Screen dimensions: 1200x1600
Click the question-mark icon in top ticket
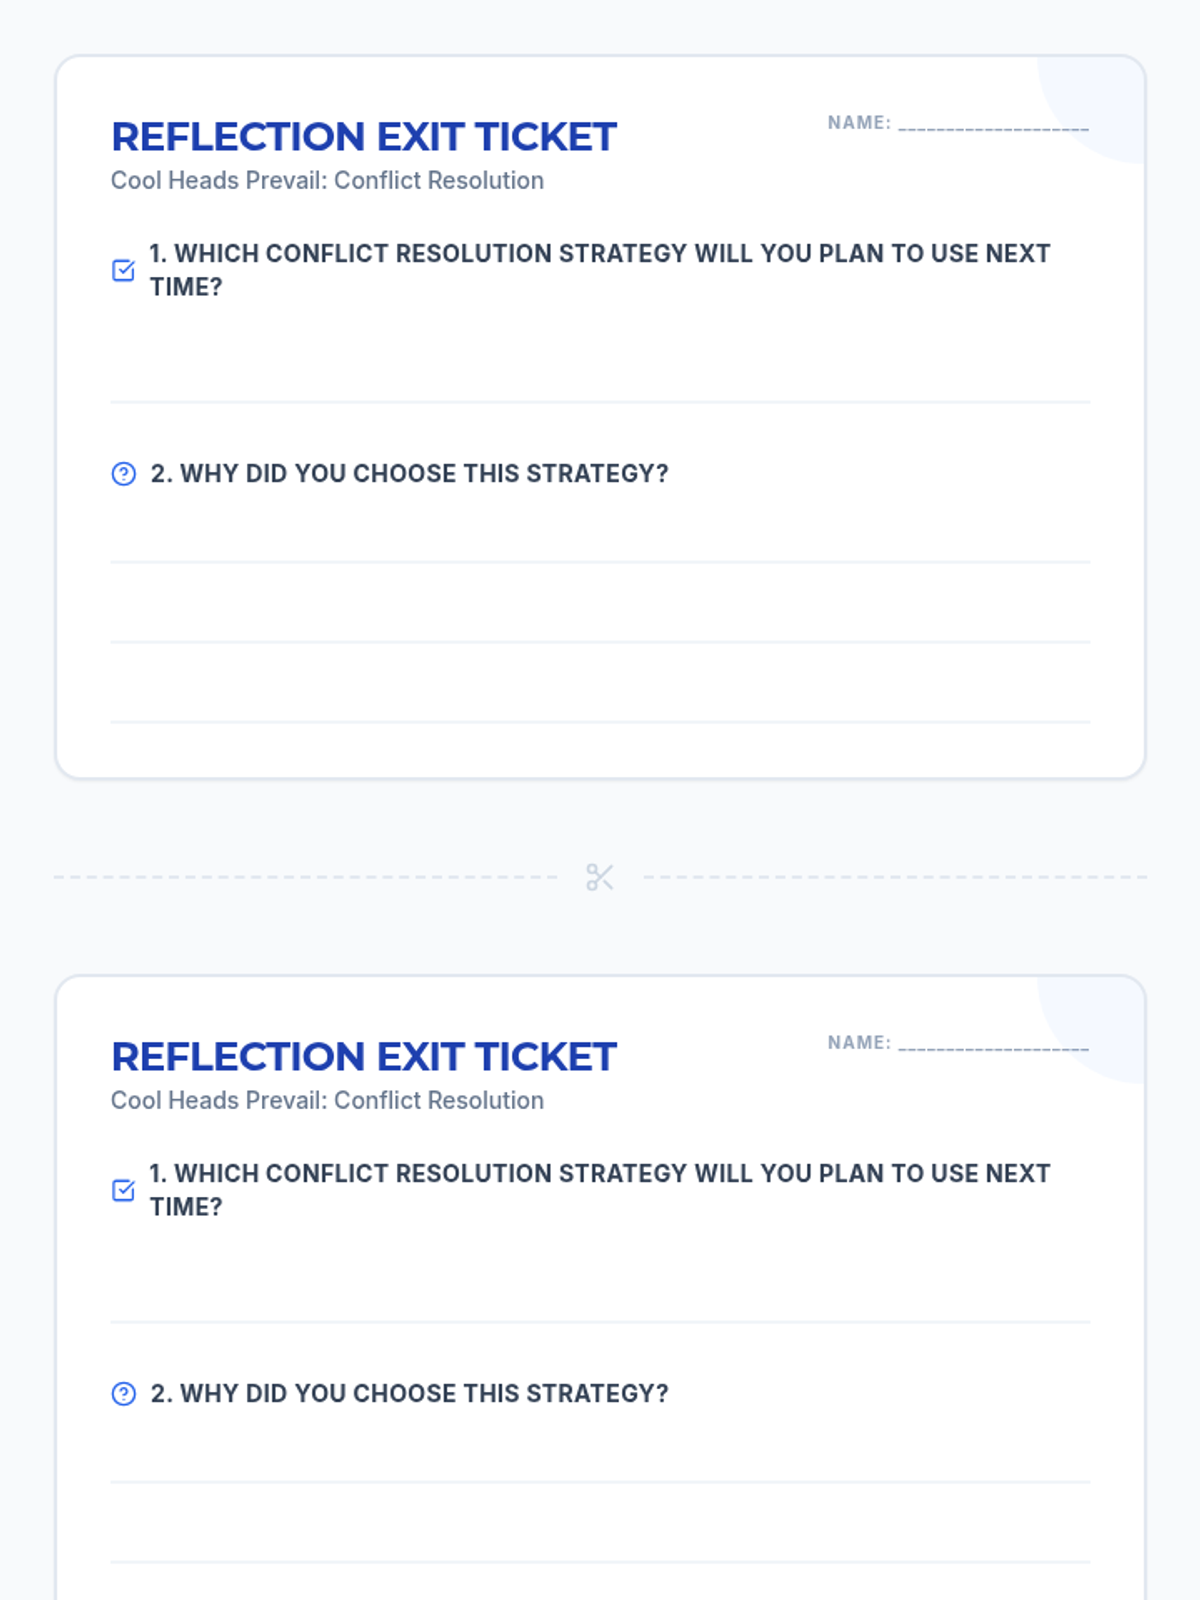tap(123, 474)
